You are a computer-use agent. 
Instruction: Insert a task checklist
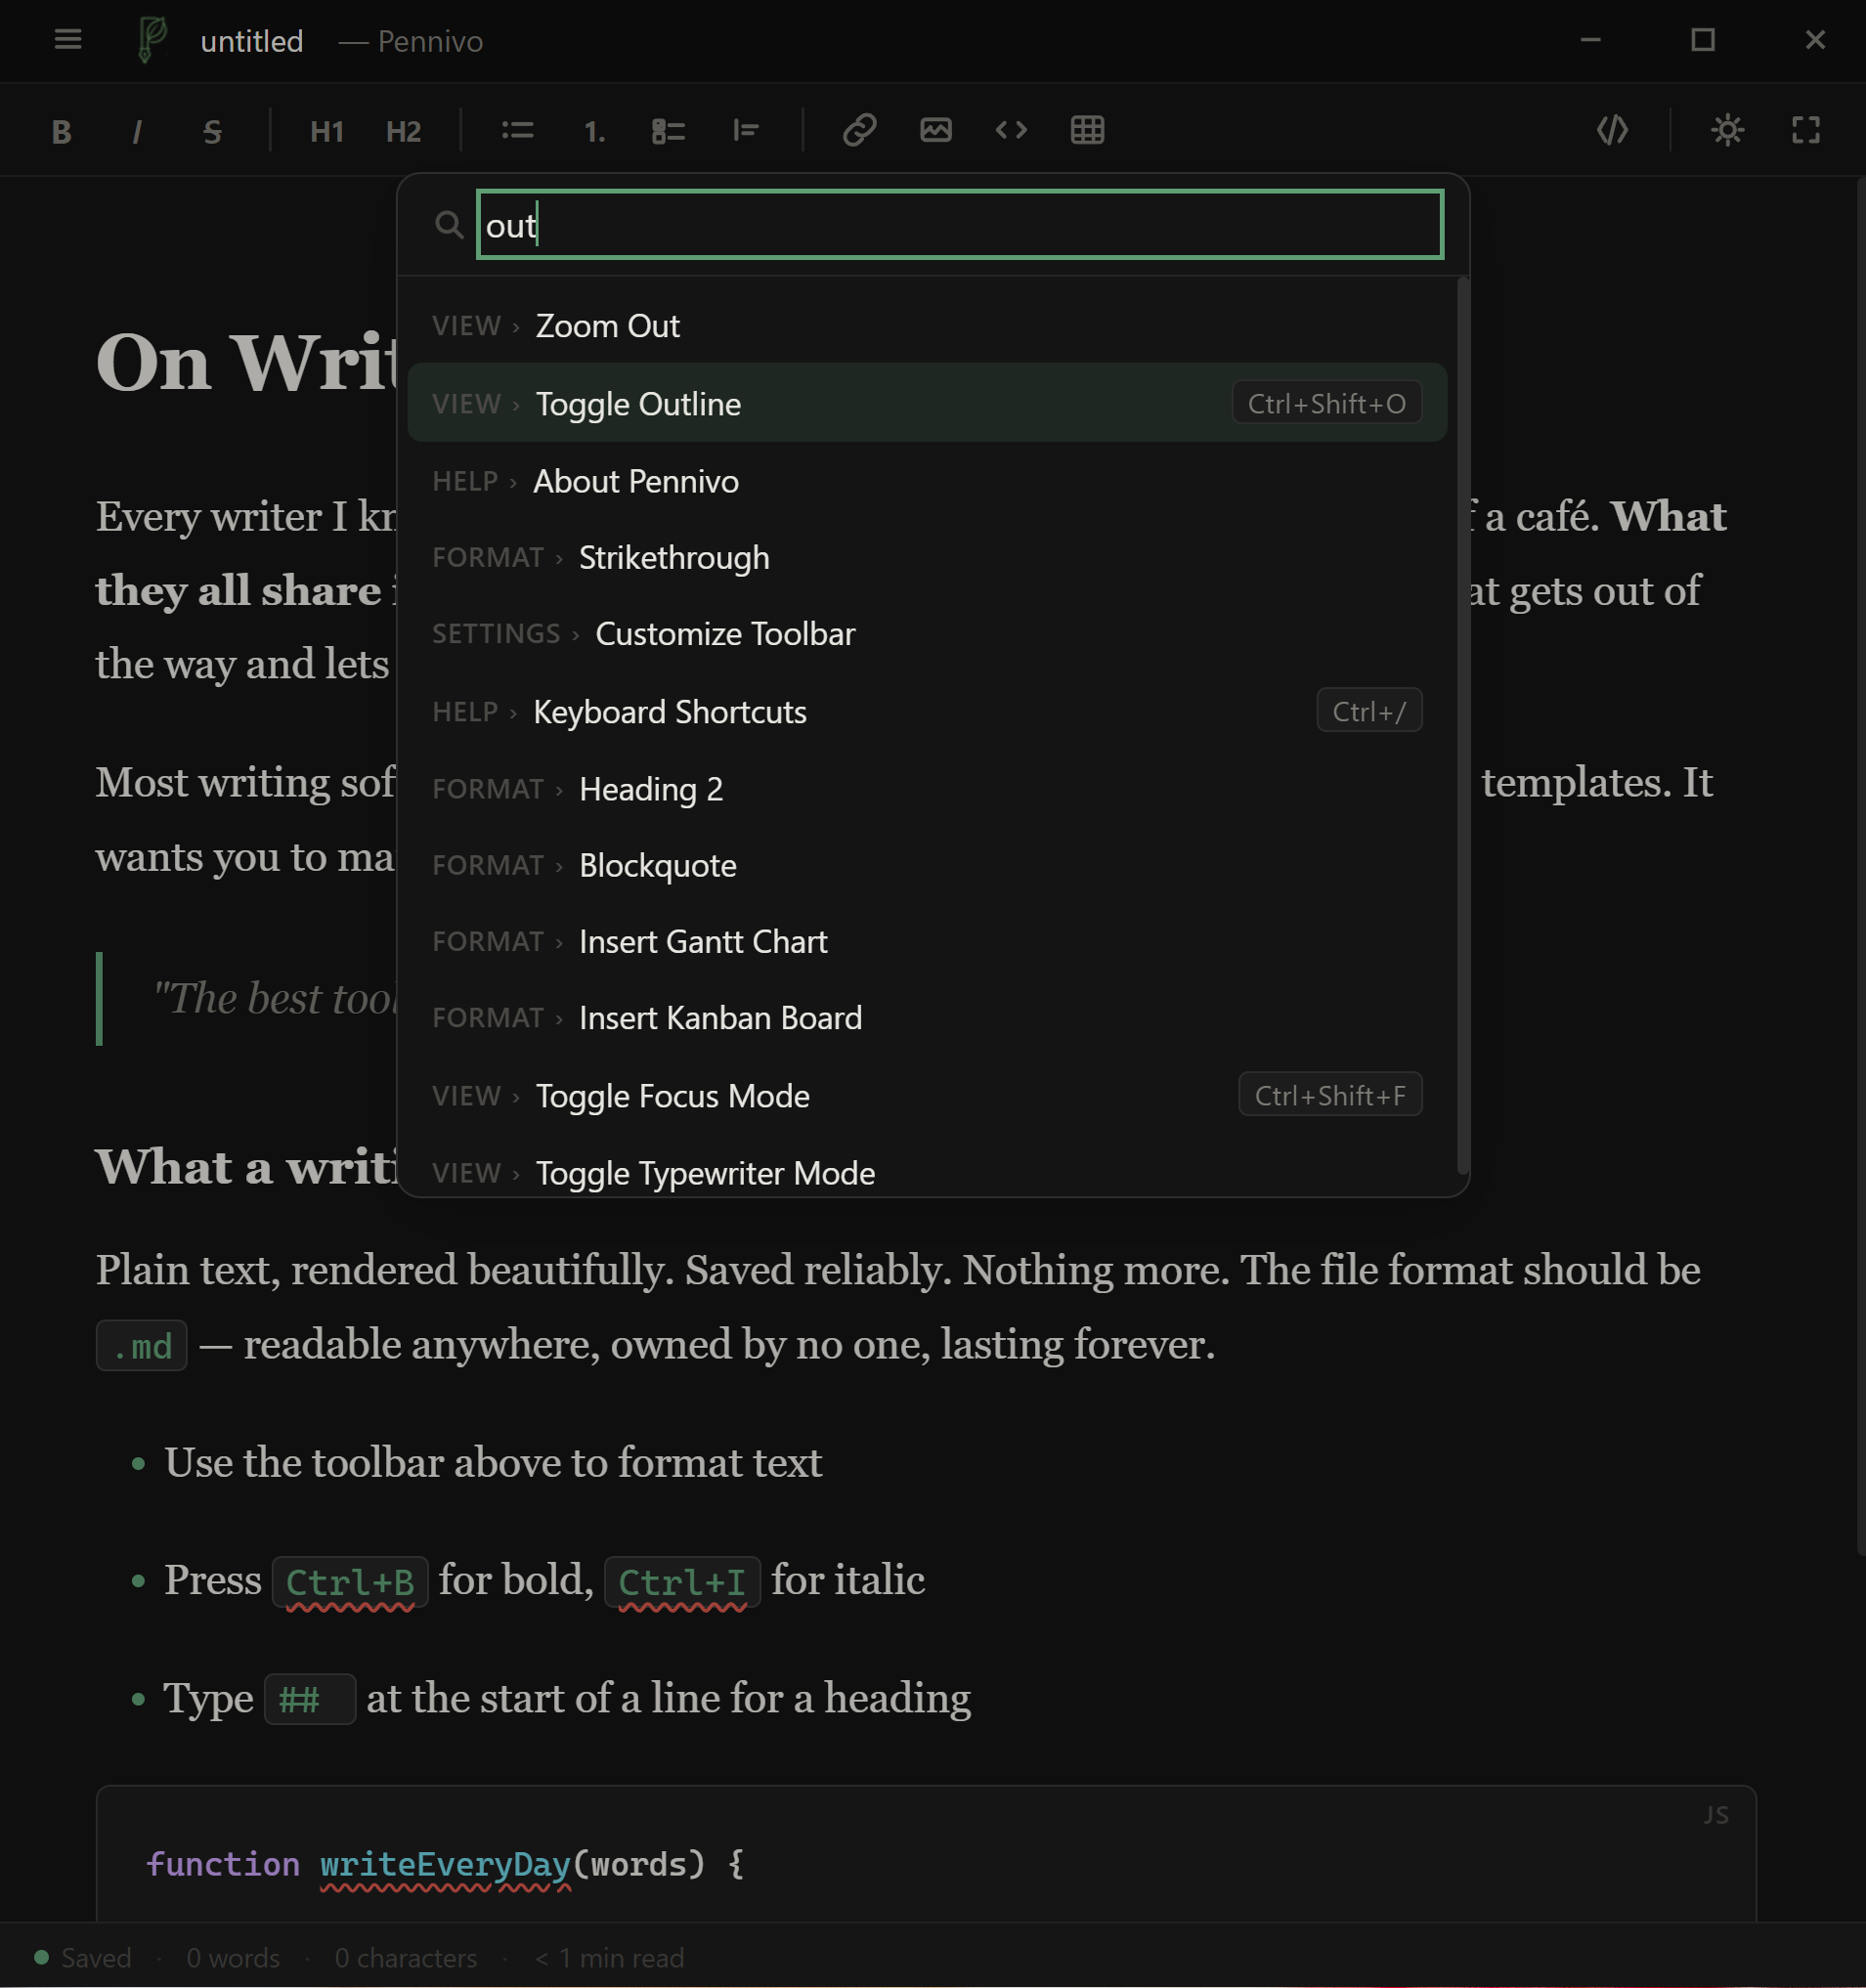pos(668,130)
